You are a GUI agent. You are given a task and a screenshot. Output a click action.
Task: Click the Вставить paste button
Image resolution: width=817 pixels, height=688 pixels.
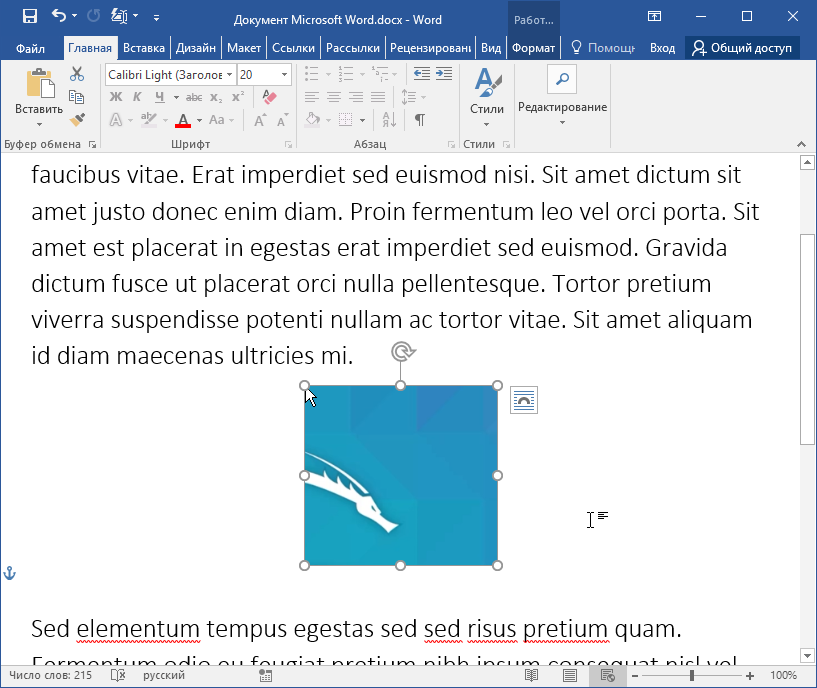point(39,91)
